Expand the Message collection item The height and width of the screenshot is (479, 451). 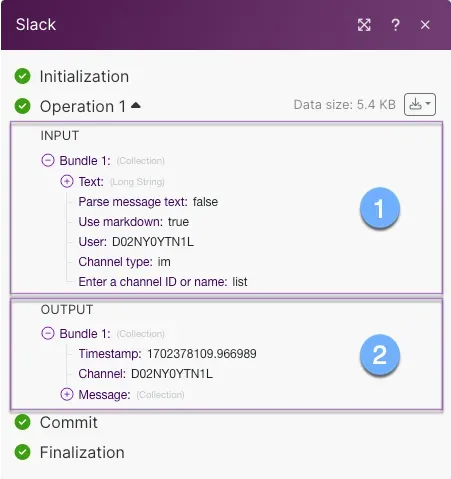pyautogui.click(x=67, y=394)
